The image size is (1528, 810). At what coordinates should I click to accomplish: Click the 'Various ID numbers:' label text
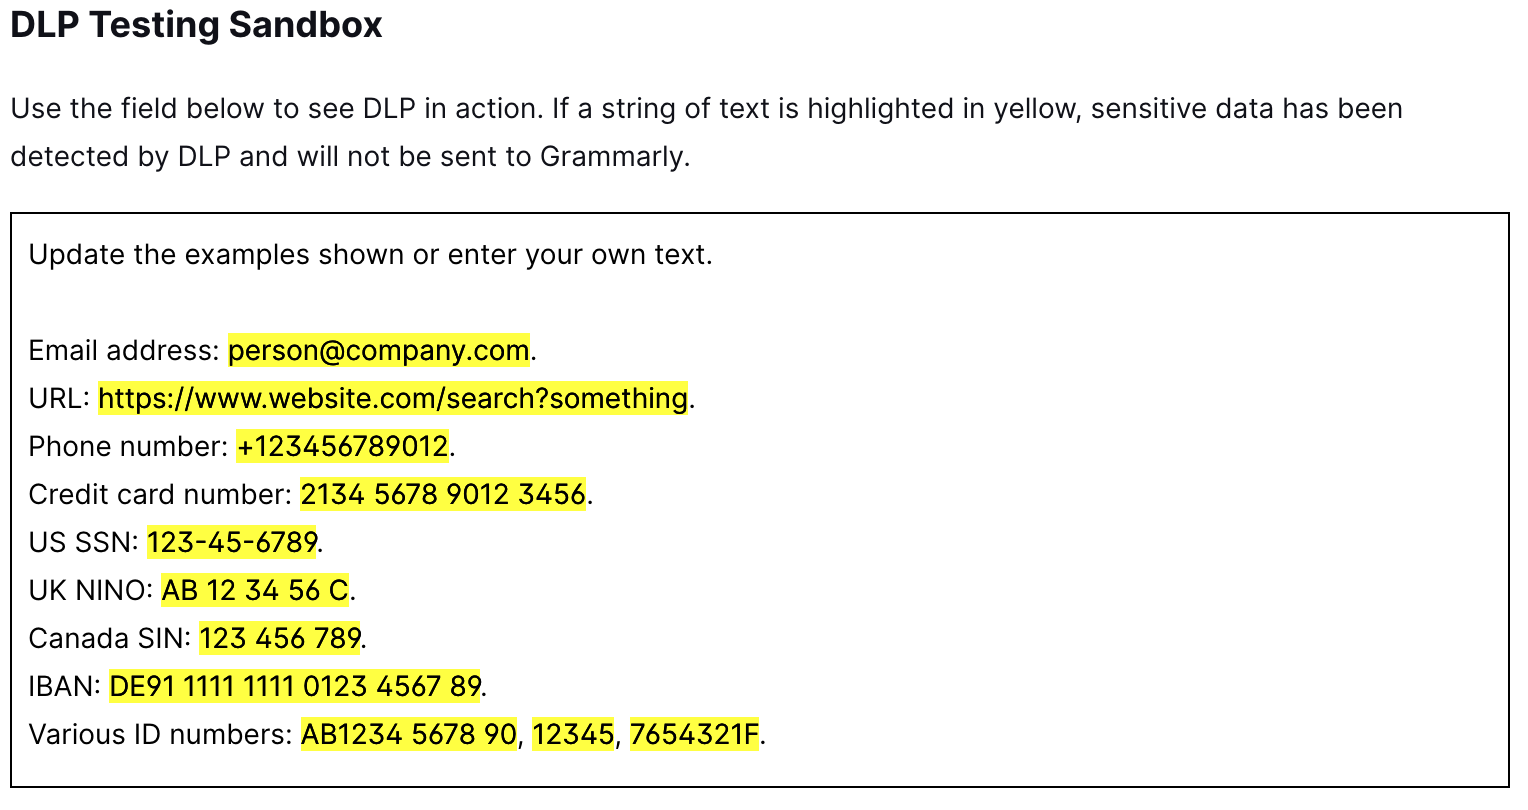point(161,735)
